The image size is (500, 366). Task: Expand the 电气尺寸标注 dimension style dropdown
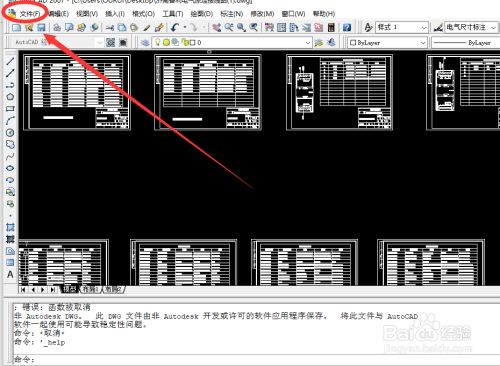494,27
